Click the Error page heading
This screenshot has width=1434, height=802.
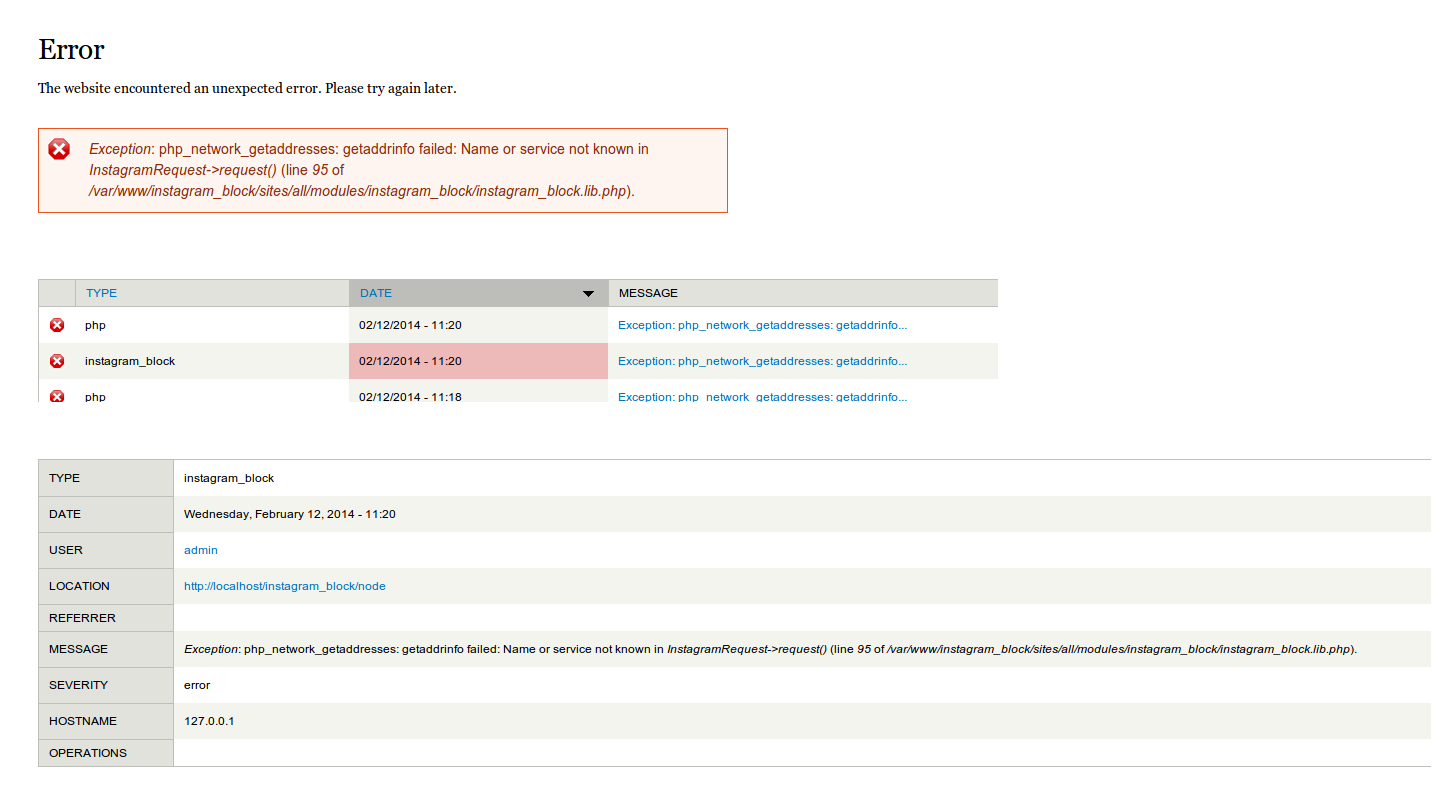point(71,49)
